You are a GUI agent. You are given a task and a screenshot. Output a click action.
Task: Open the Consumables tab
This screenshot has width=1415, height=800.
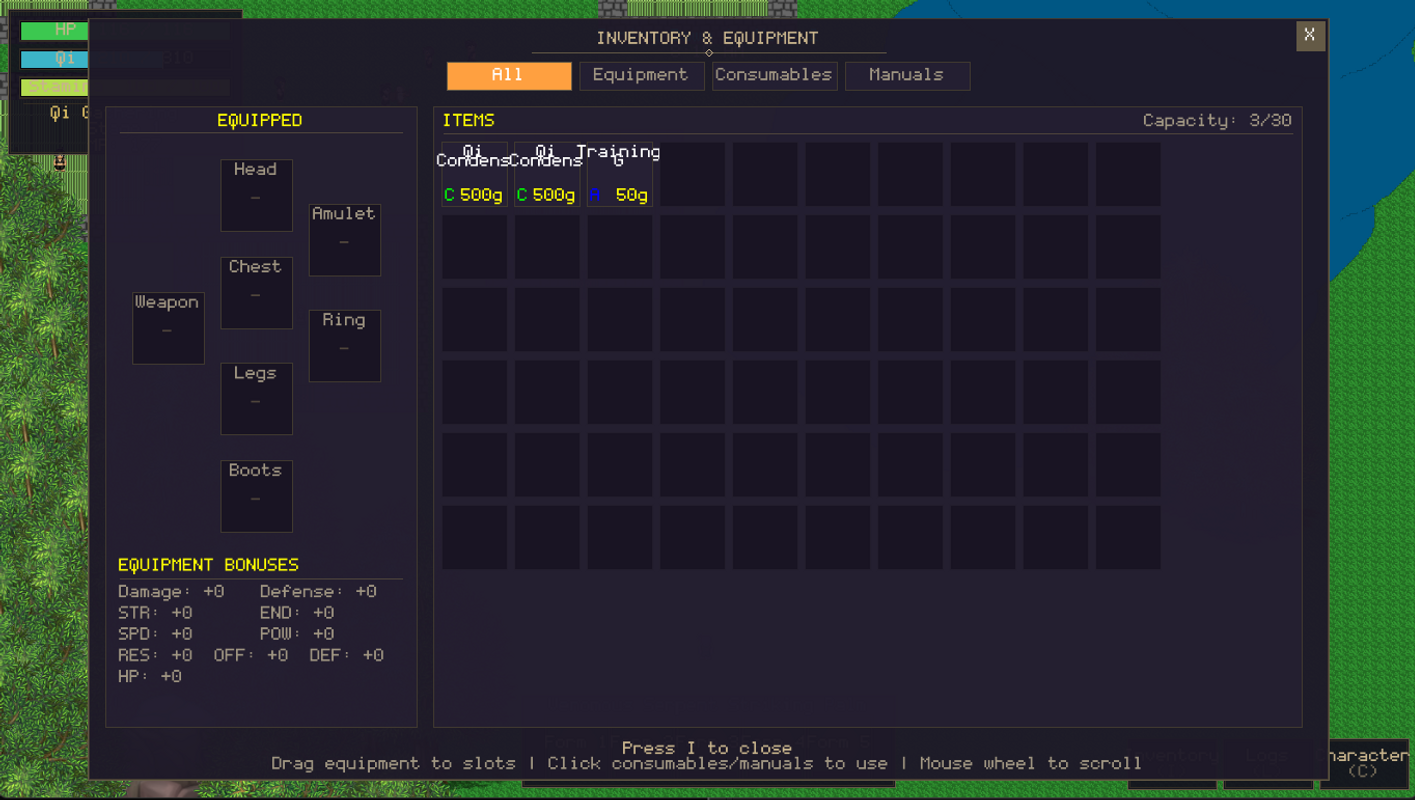click(x=774, y=75)
